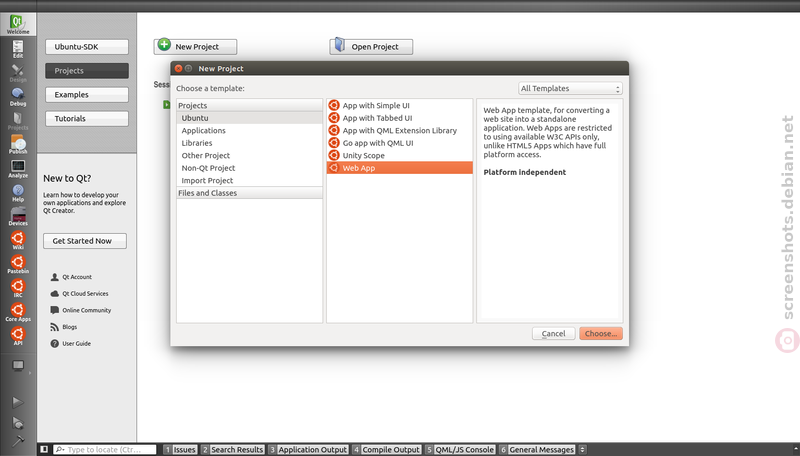Screen dimensions: 800x456
Task: Open Core Apps sidebar icon
Action: tap(18, 312)
